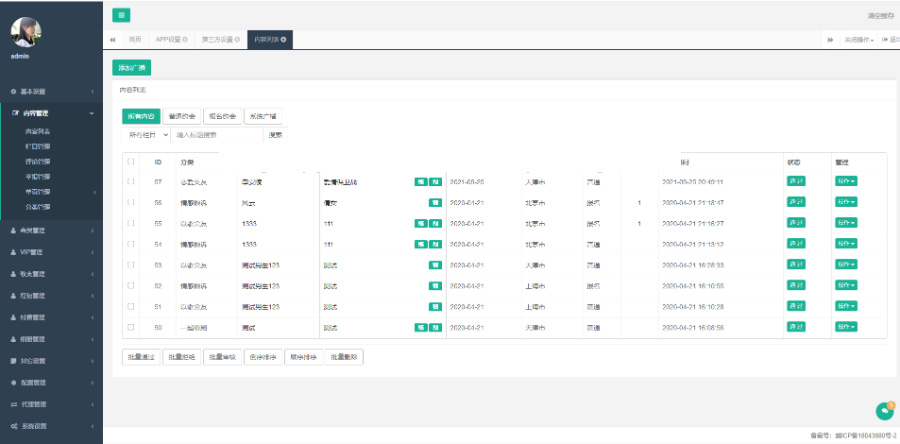Click the admin profile avatar

pos(26,32)
